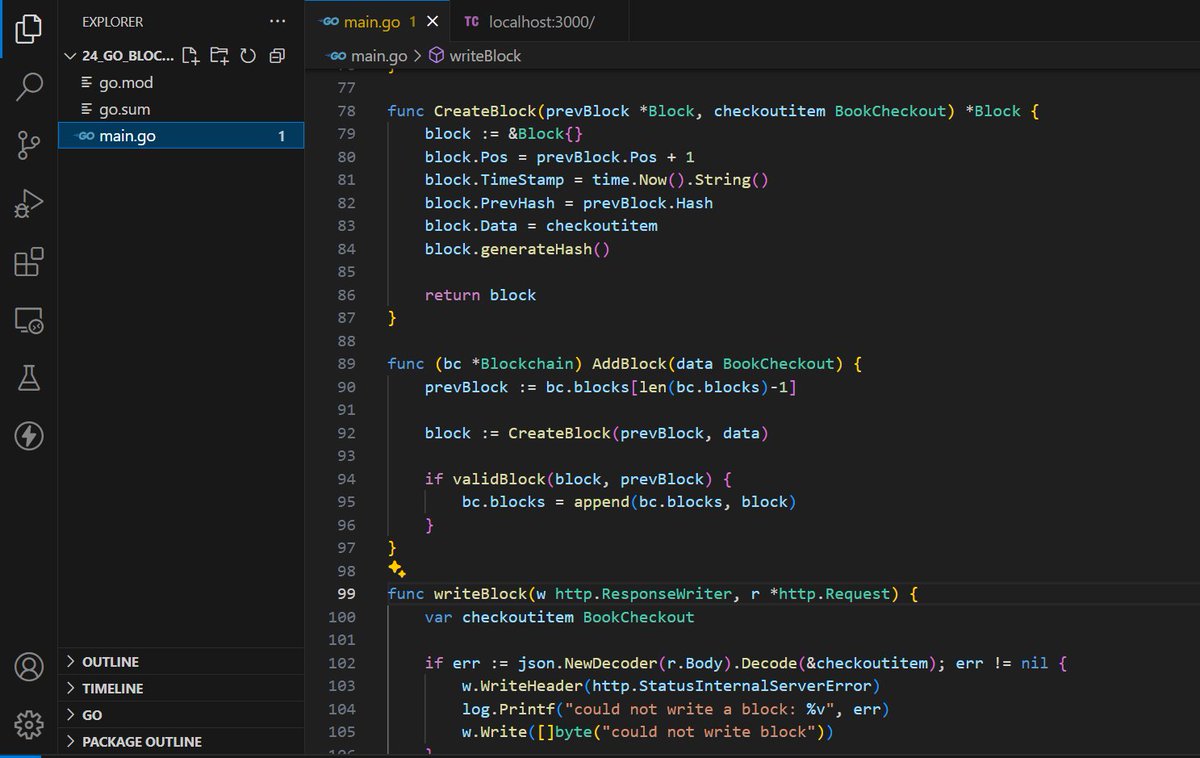The width and height of the screenshot is (1200, 758).
Task: Expand the PACKAGE OUTLINE section
Action: click(x=181, y=741)
